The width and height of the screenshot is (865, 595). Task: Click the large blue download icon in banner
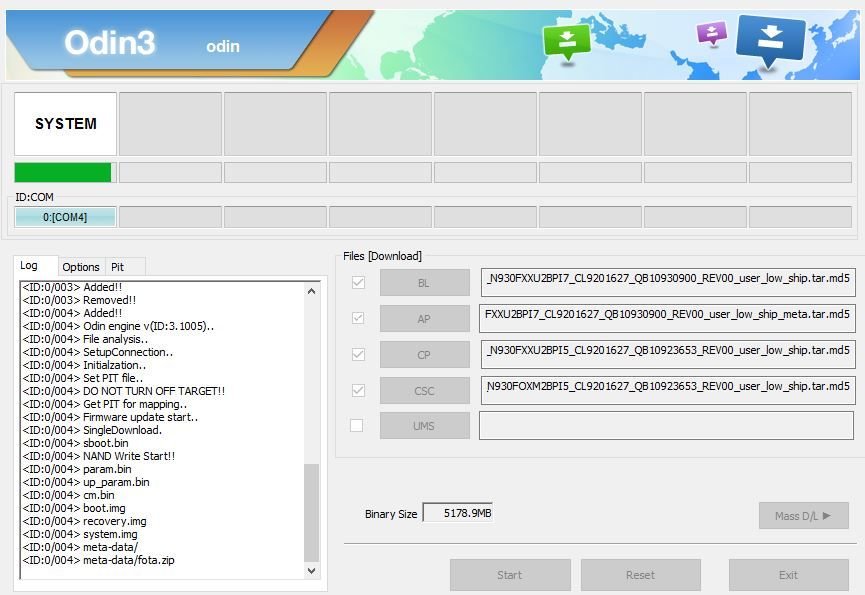pyautogui.click(x=770, y=40)
